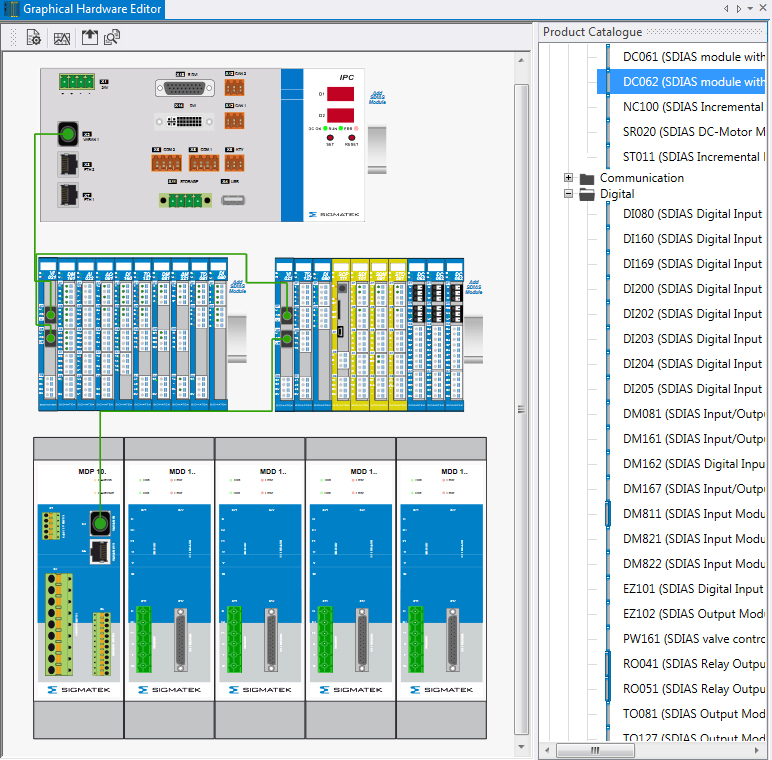Click the picture view toolbar icon
This screenshot has width=772, height=760.
pyautogui.click(x=62, y=38)
